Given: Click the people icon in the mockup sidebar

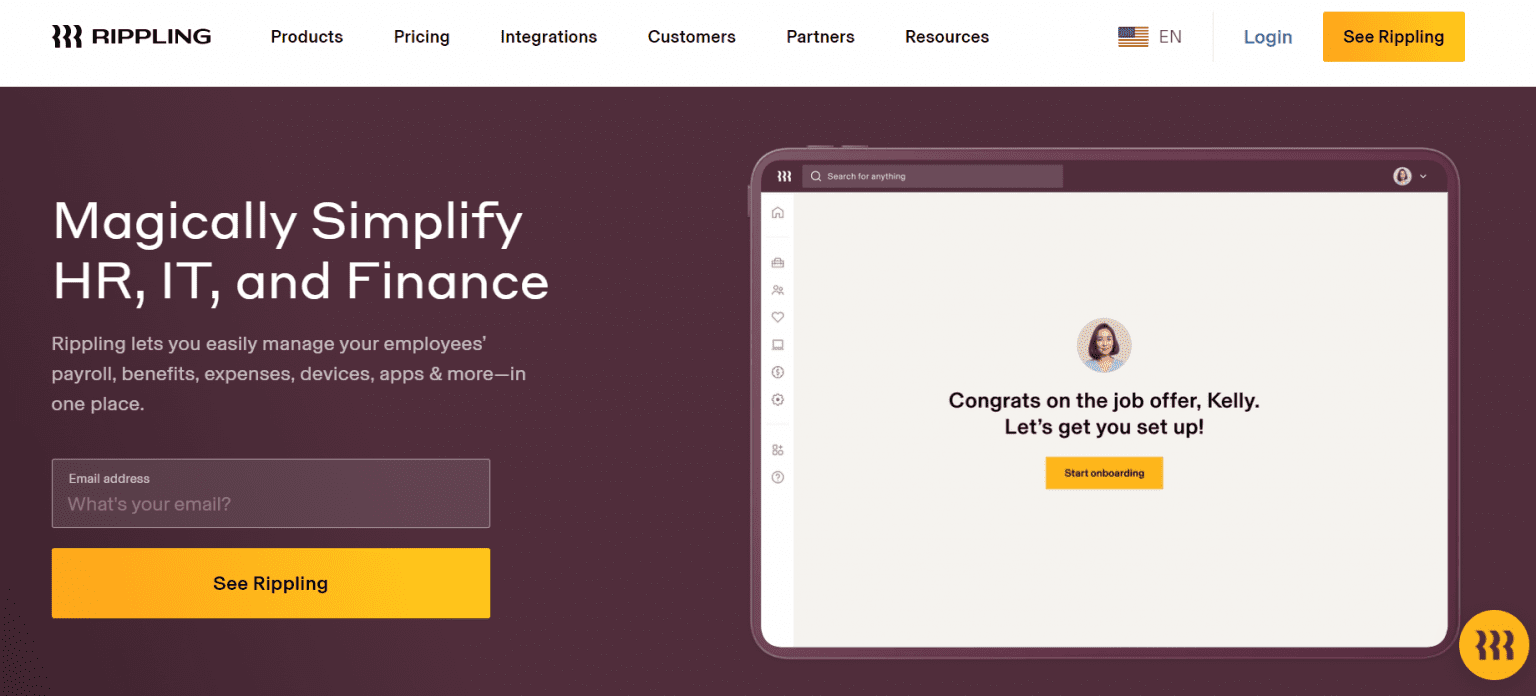Looking at the screenshot, I should pos(778,290).
